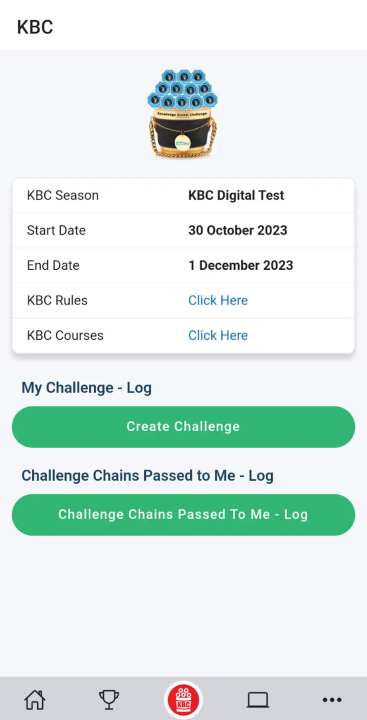Open the Home icon in bottom navigation
Screen dimensions: 367x720
pos(35,700)
